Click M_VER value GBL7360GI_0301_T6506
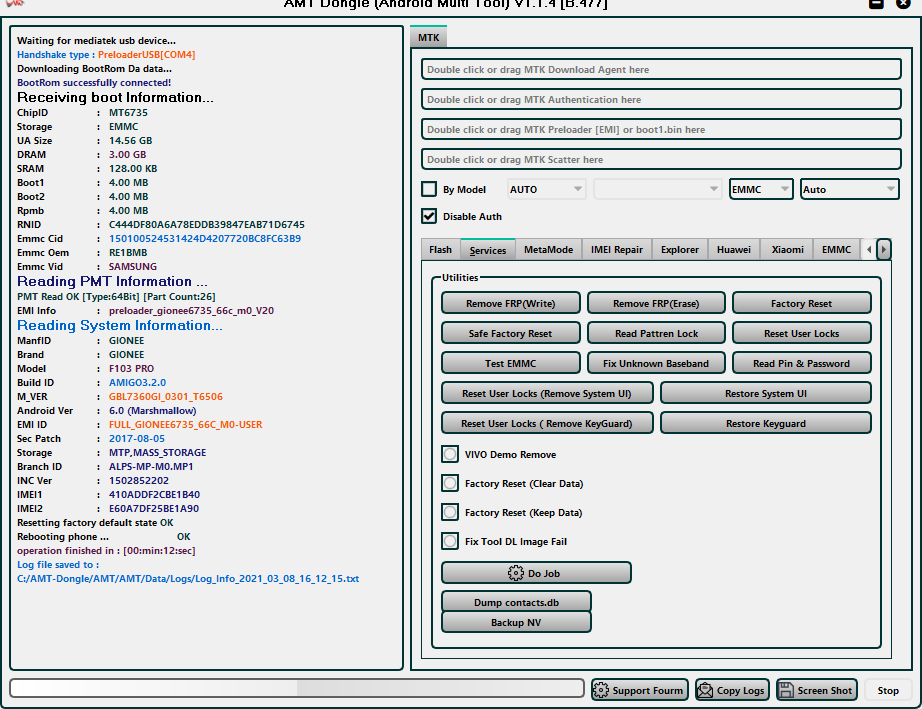 click(166, 397)
